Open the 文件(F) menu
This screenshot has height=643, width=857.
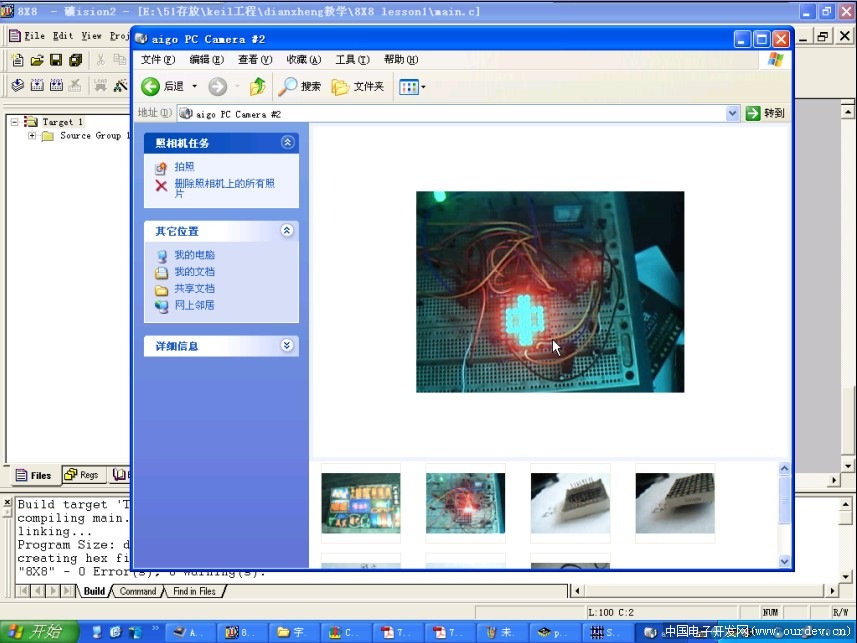tap(158, 60)
